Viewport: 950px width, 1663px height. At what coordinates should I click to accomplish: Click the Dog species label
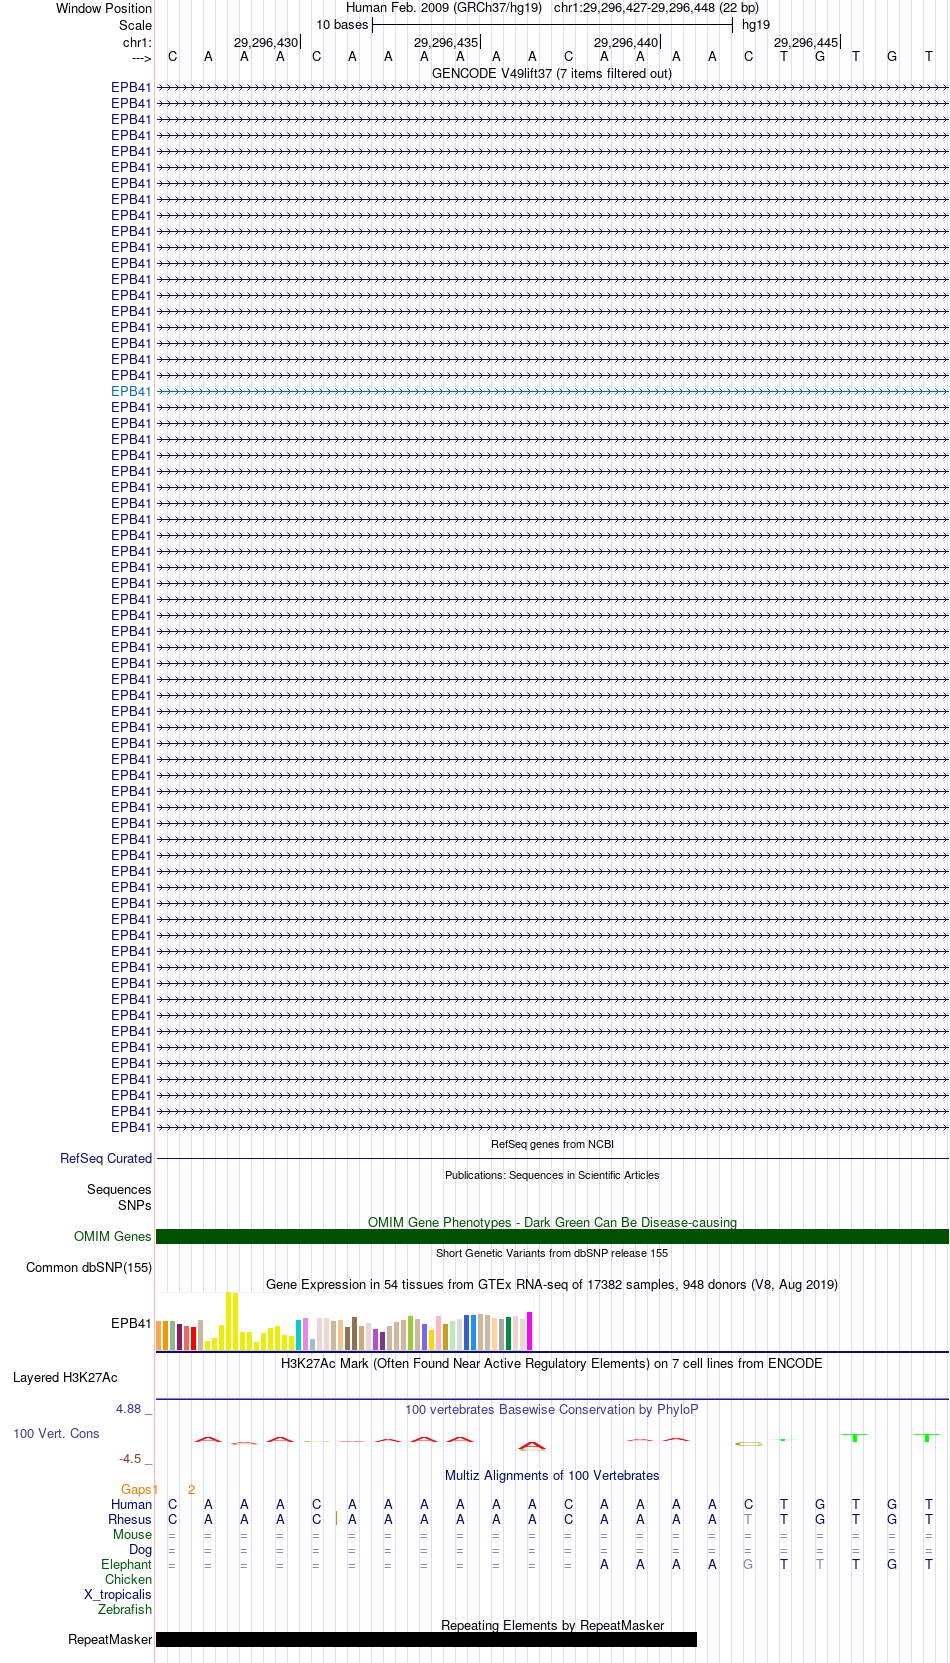tap(140, 1549)
